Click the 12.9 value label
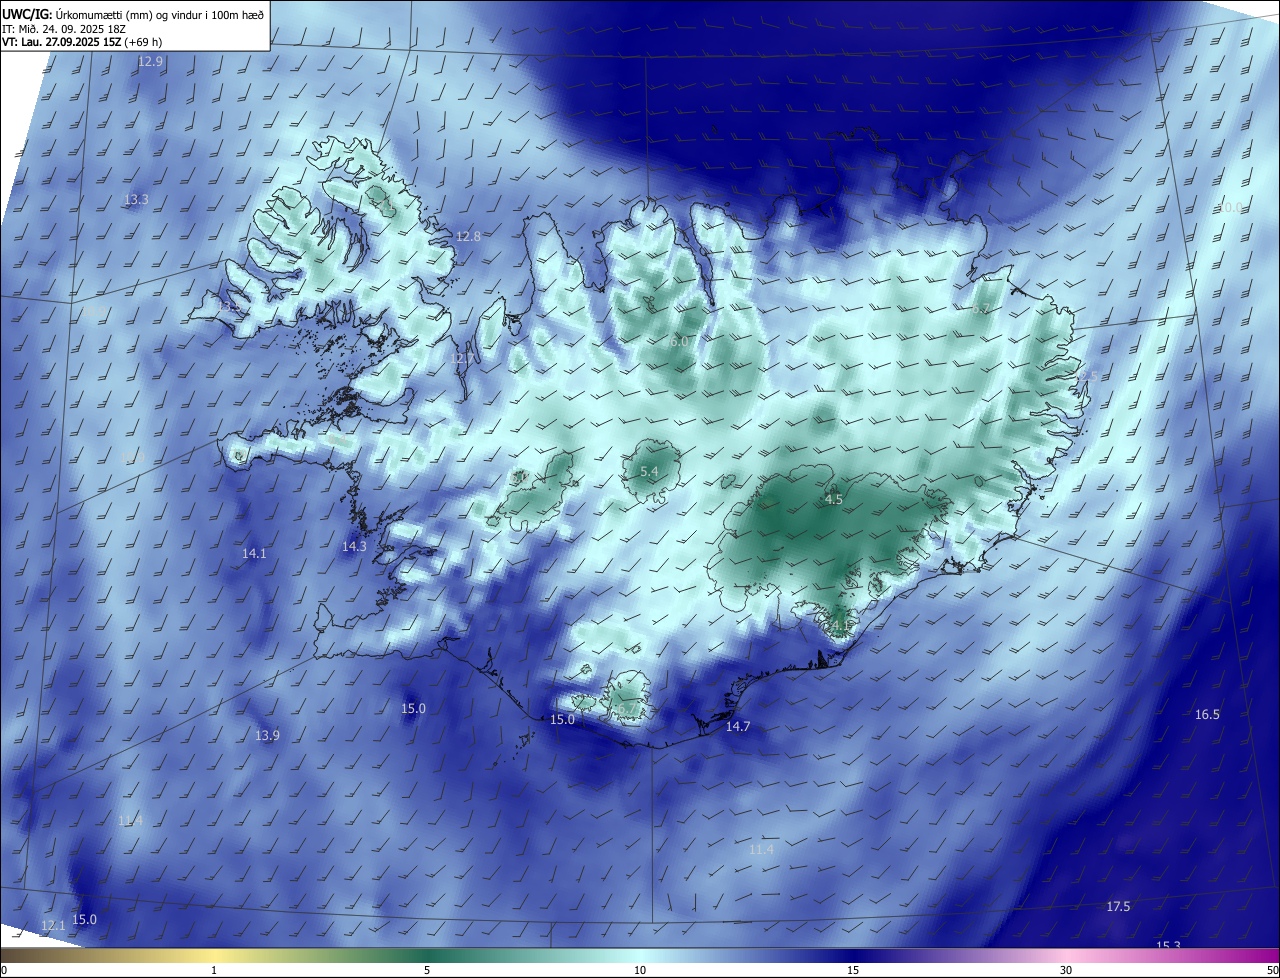Screen dimensions: 1280x978 click(150, 62)
